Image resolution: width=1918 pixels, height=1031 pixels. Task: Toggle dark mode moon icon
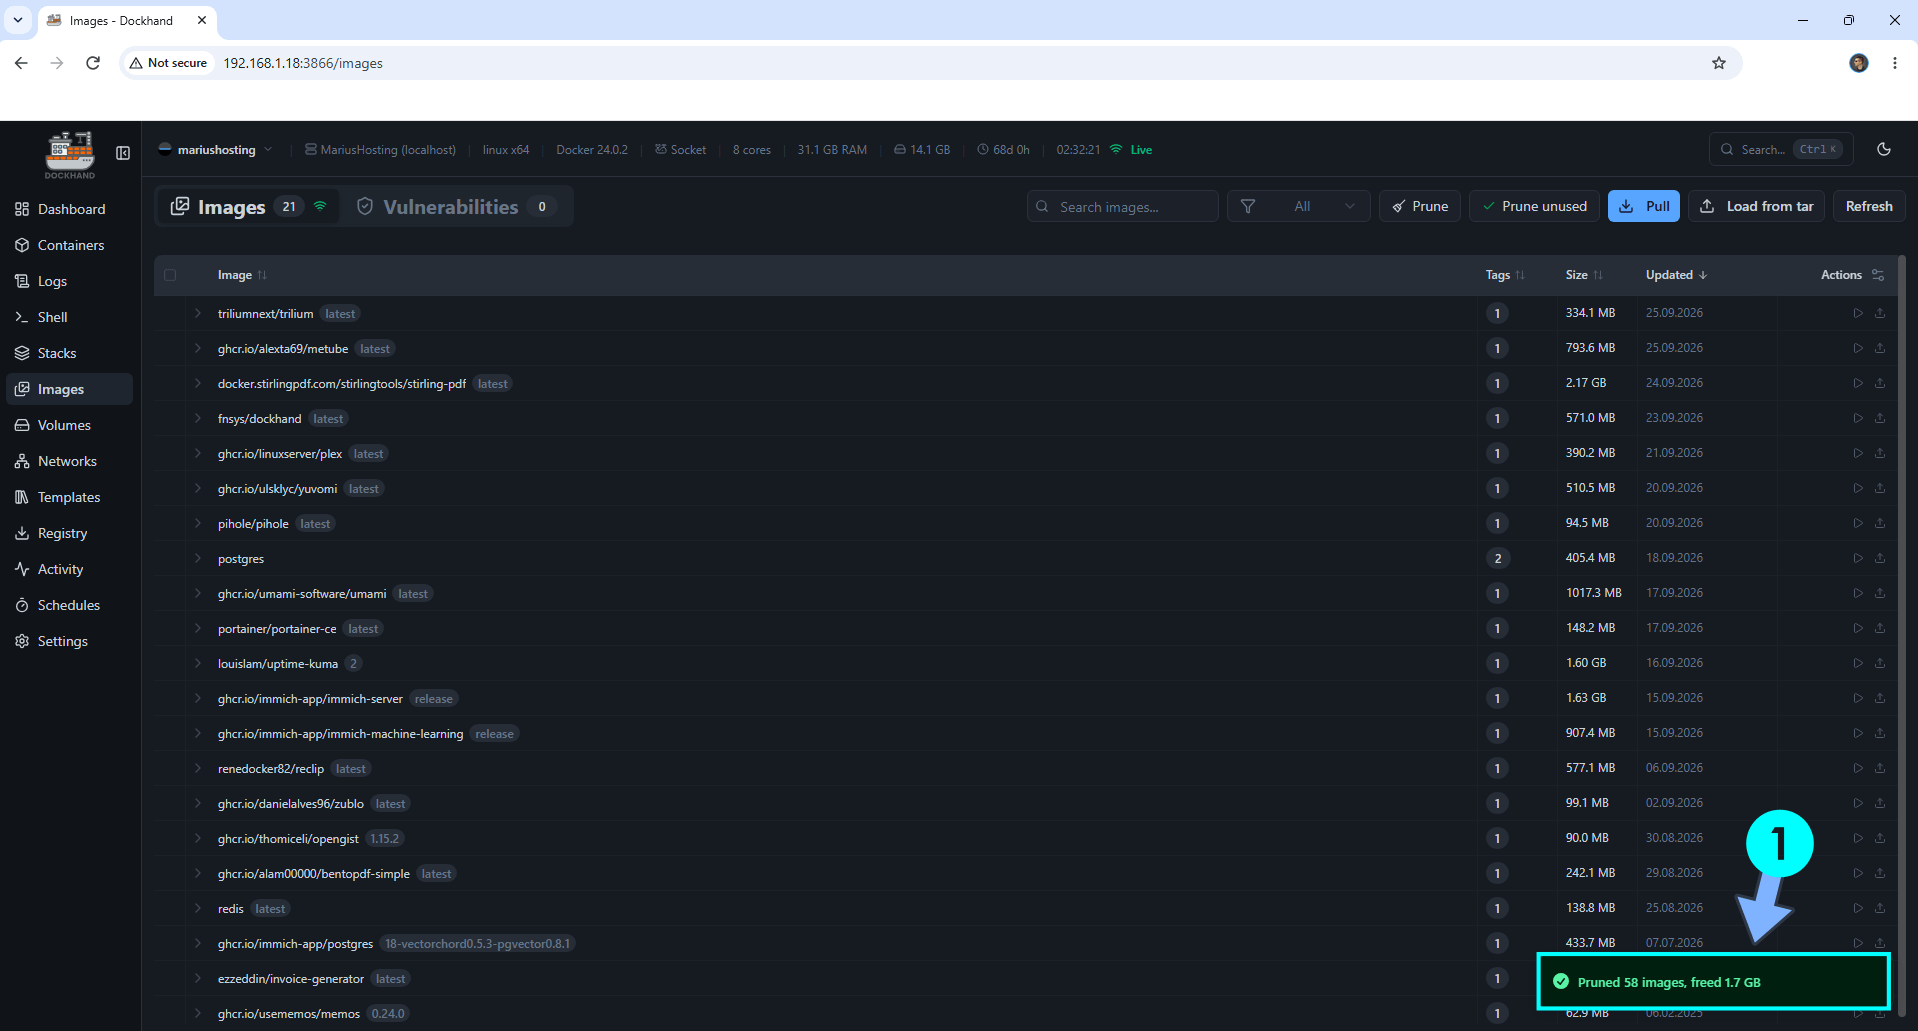[x=1884, y=149]
